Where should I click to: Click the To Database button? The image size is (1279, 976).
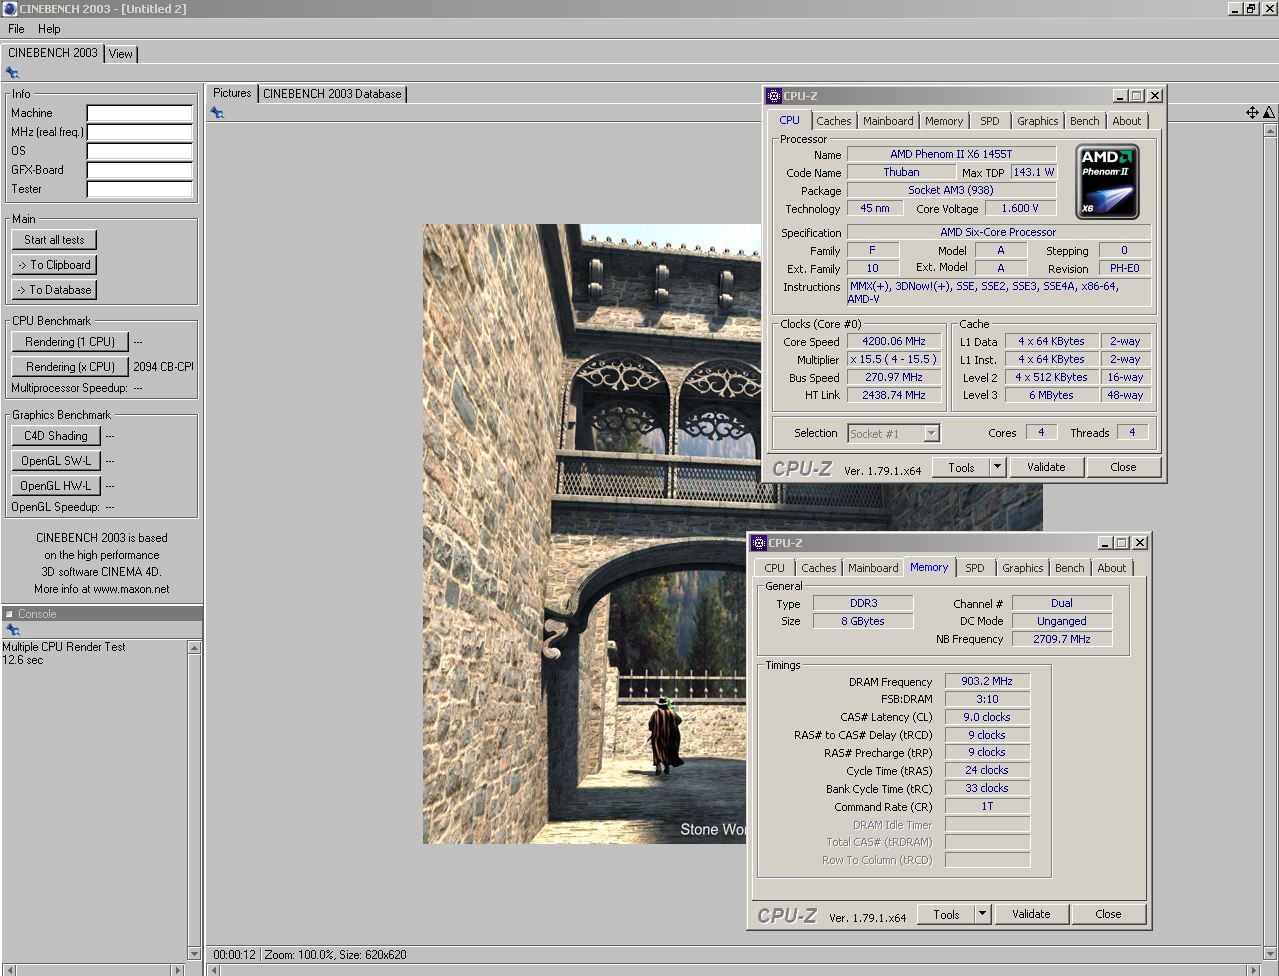pos(54,290)
